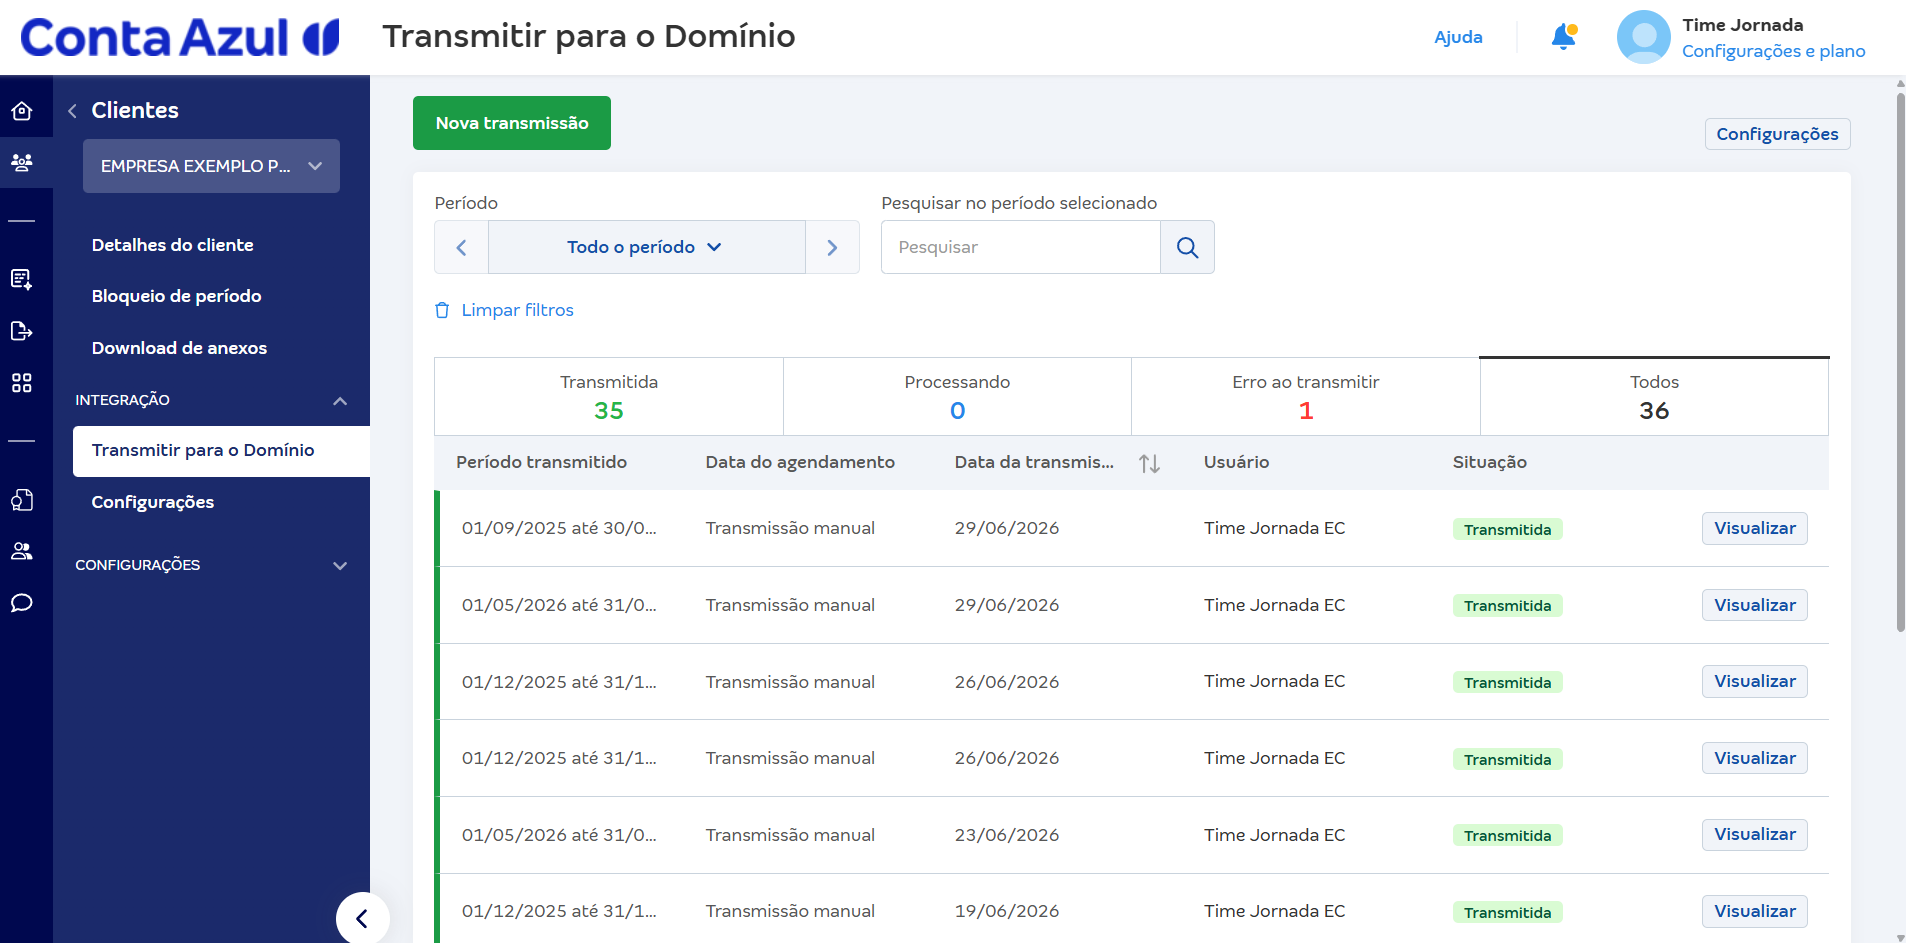Click the Clientes sidebar heading
This screenshot has width=1906, height=943.
135,111
